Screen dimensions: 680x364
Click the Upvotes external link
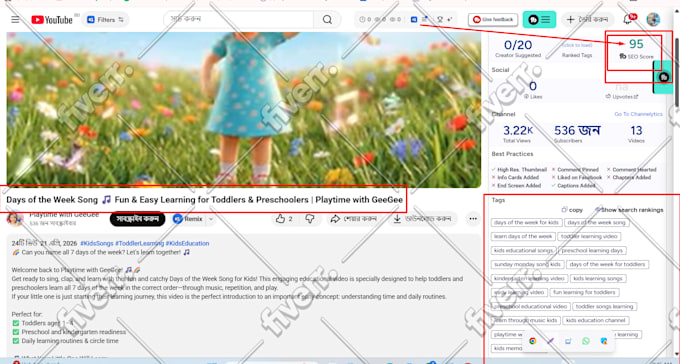coord(622,97)
